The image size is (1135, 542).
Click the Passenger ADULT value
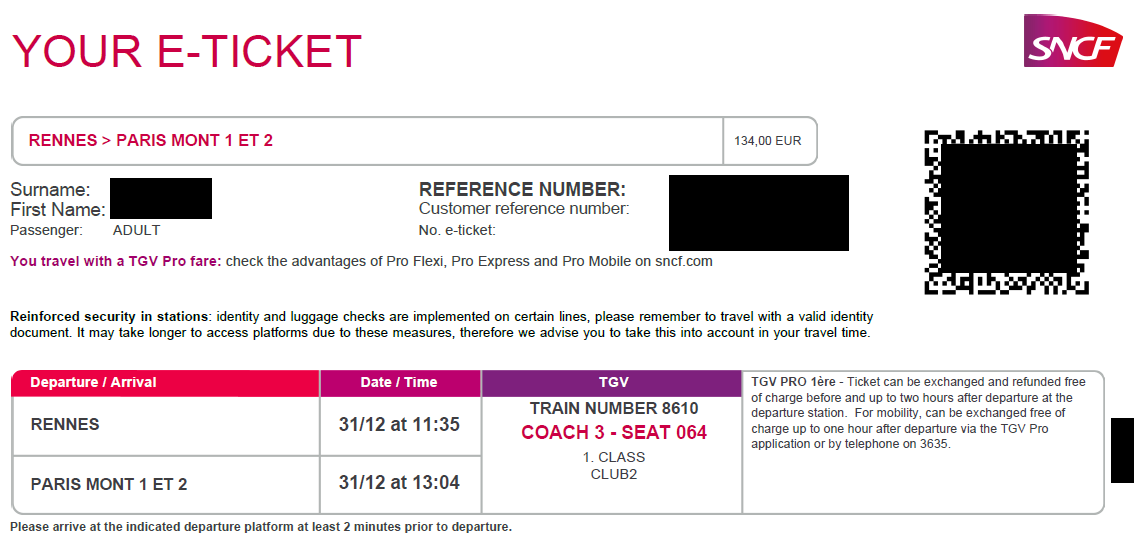pos(137,231)
